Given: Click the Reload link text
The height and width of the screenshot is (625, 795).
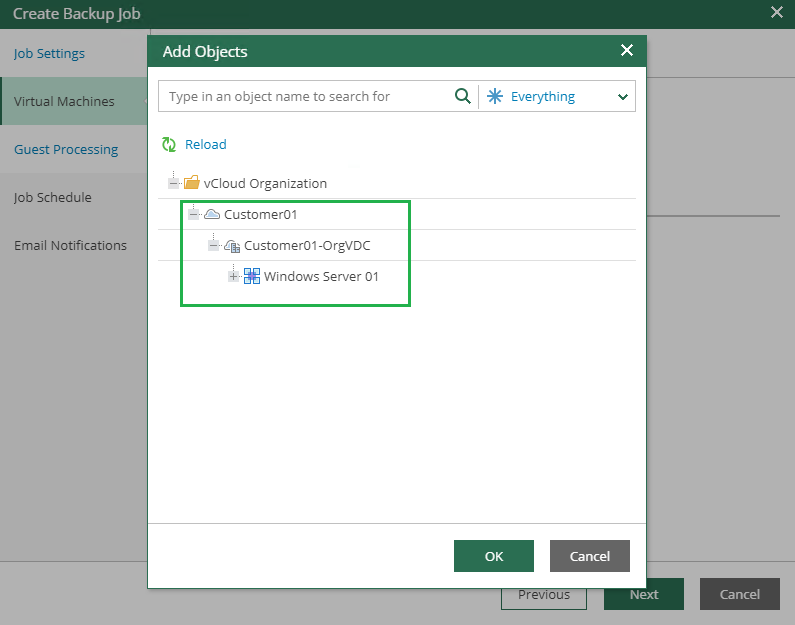Looking at the screenshot, I should pyautogui.click(x=206, y=145).
